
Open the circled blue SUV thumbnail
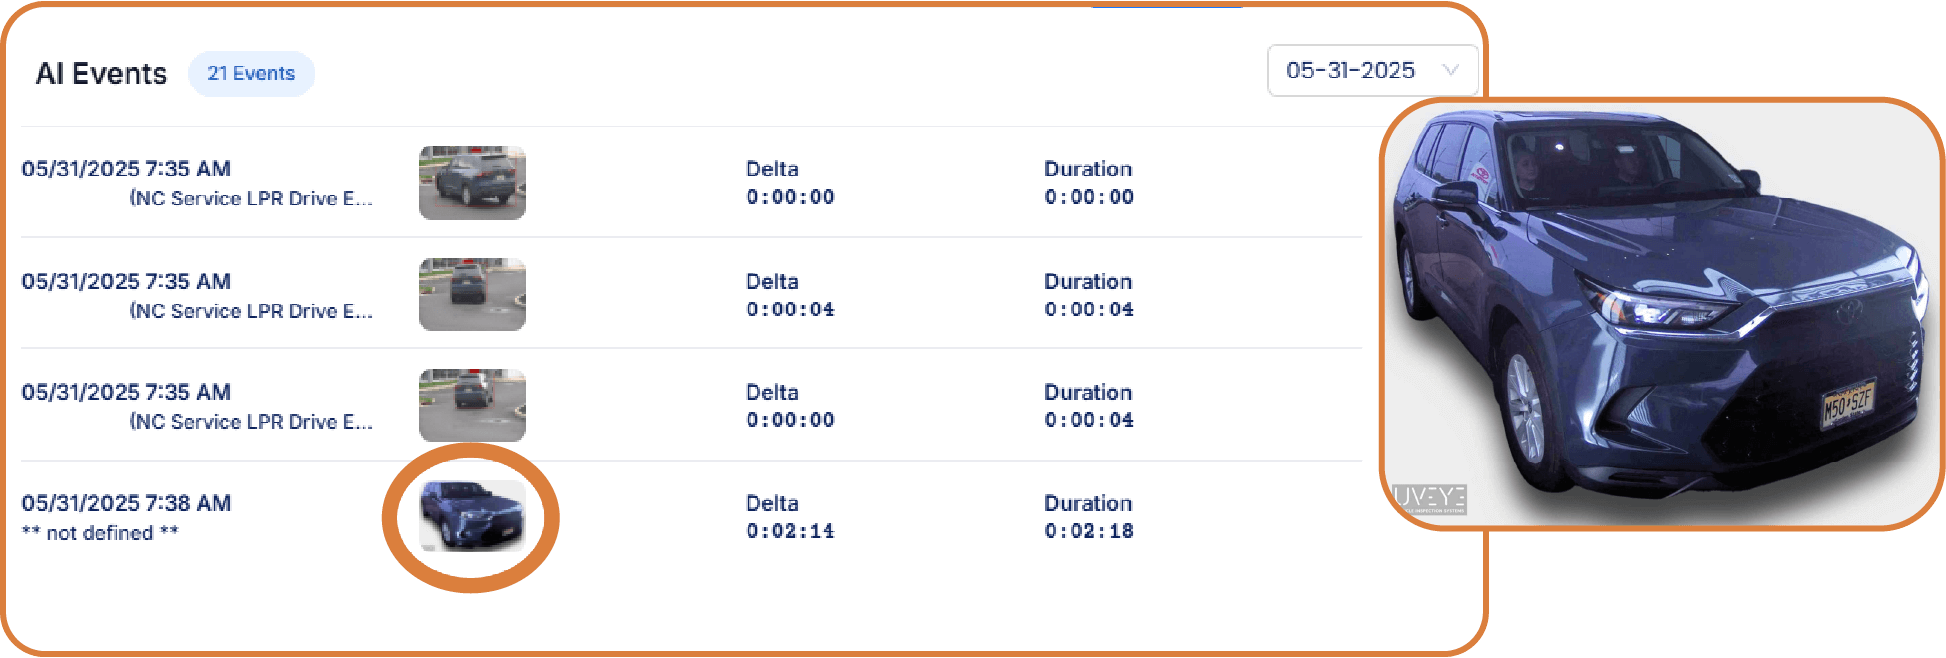tap(472, 516)
